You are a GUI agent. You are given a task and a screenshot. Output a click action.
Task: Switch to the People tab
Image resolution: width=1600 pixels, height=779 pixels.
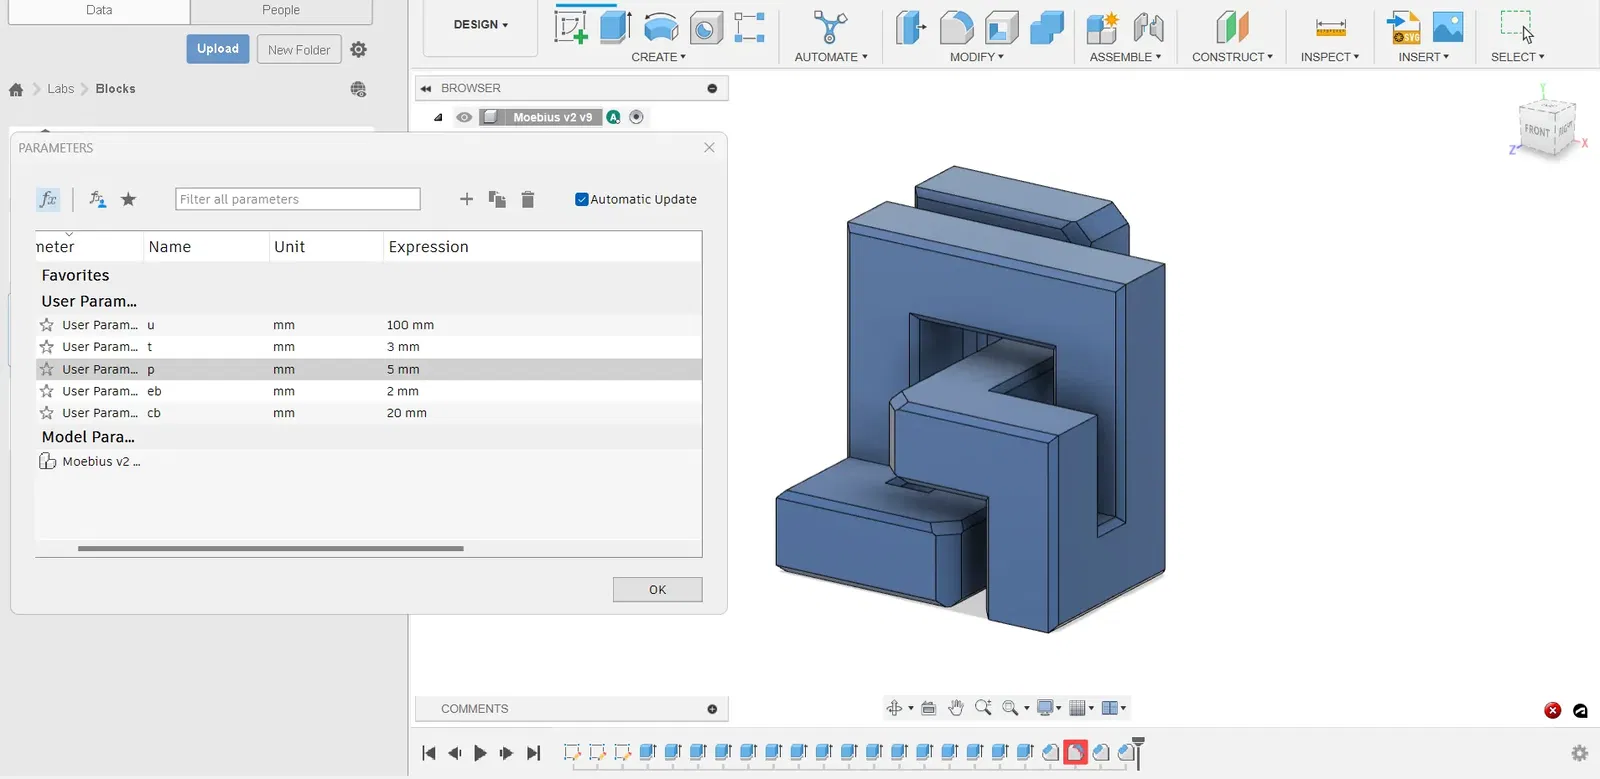[x=281, y=11]
